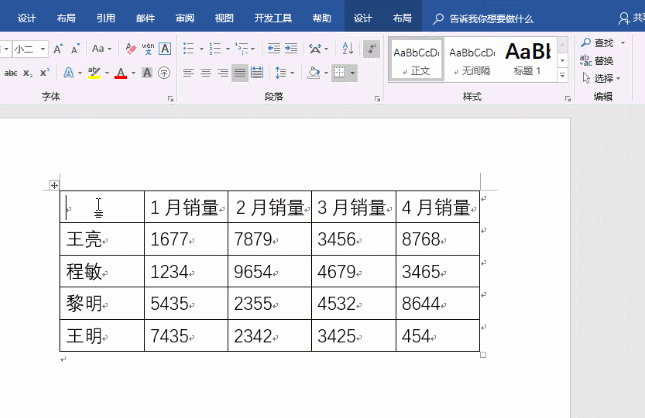The height and width of the screenshot is (418, 645).
Task: Increase font size with the grow font icon
Action: click(x=58, y=49)
